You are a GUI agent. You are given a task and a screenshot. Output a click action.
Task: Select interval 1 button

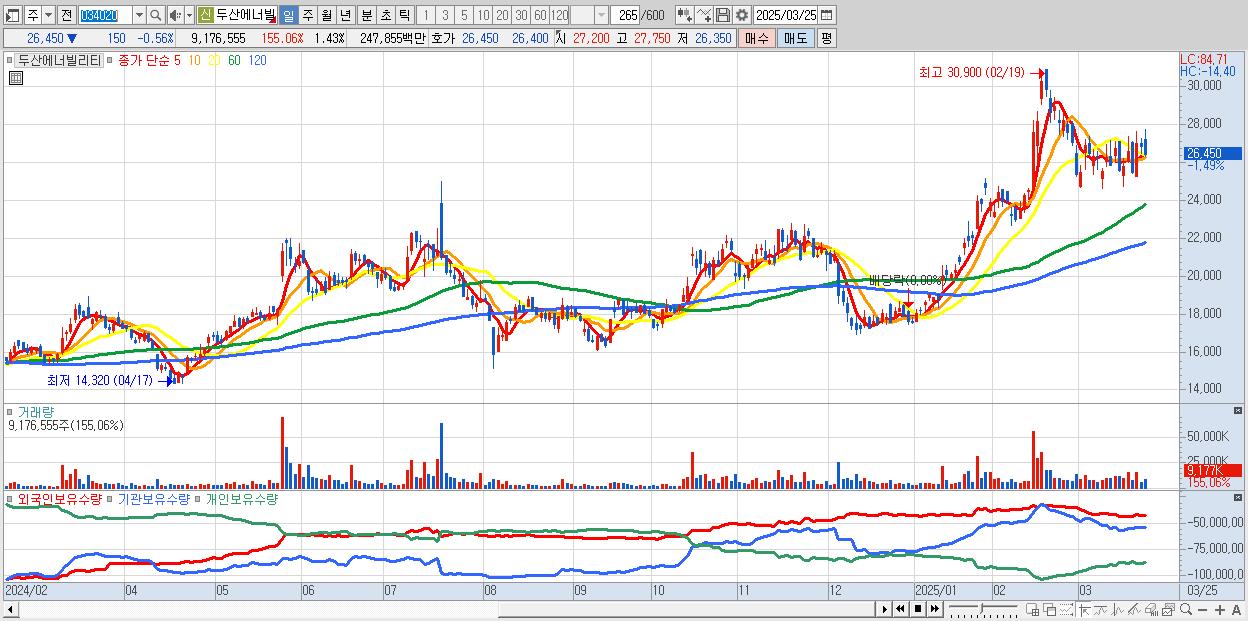426,15
